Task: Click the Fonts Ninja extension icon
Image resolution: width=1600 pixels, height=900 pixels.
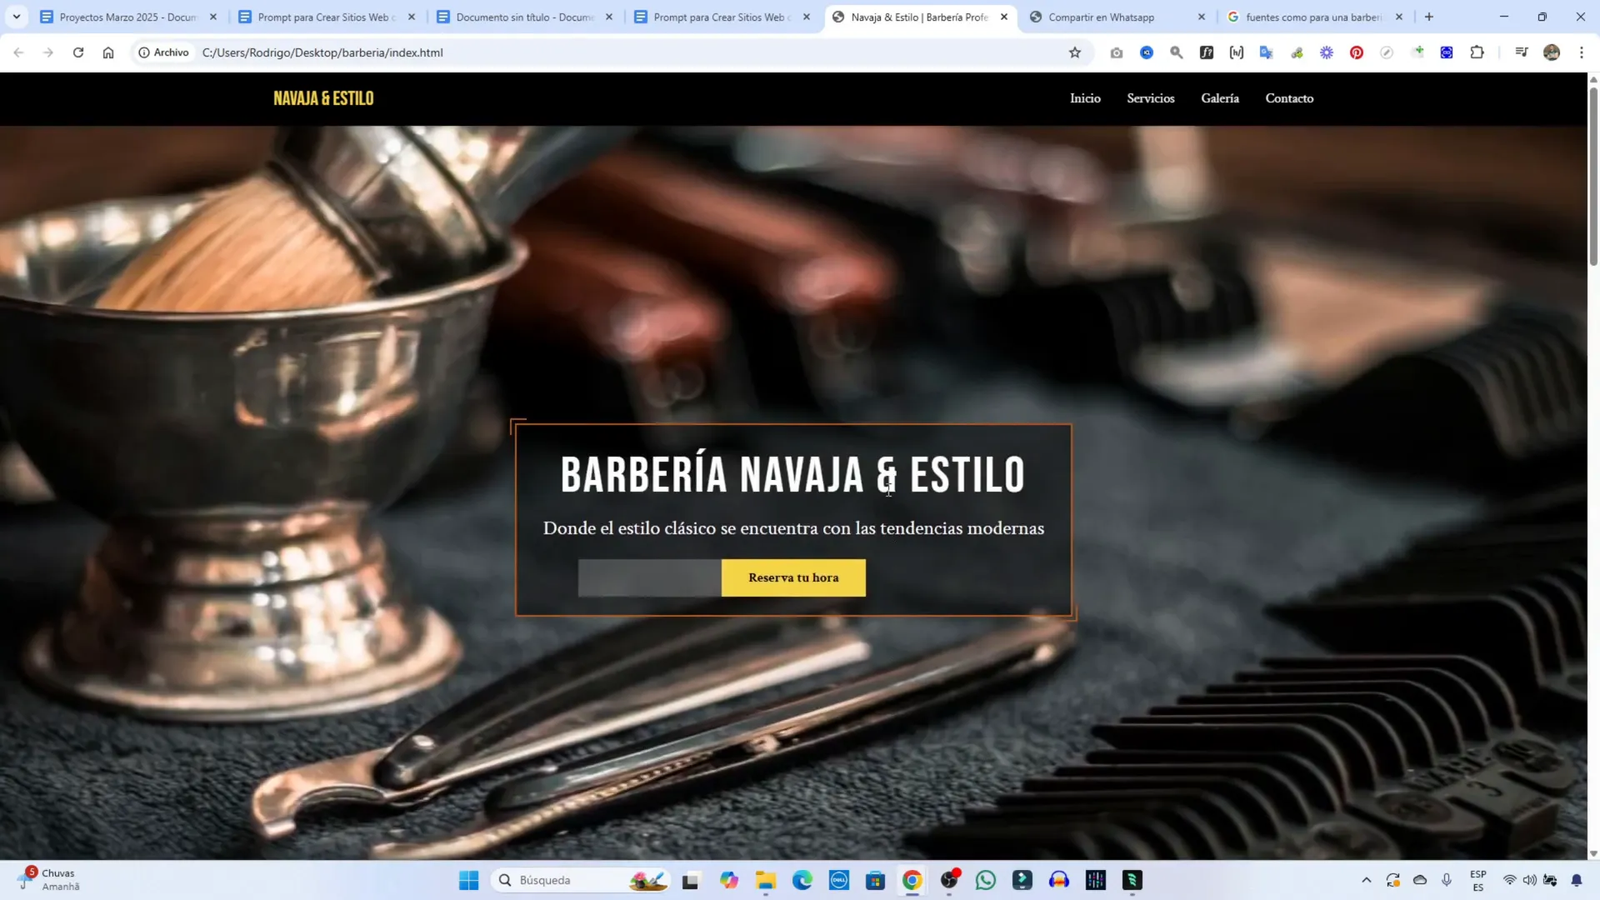Action: pyautogui.click(x=1207, y=52)
